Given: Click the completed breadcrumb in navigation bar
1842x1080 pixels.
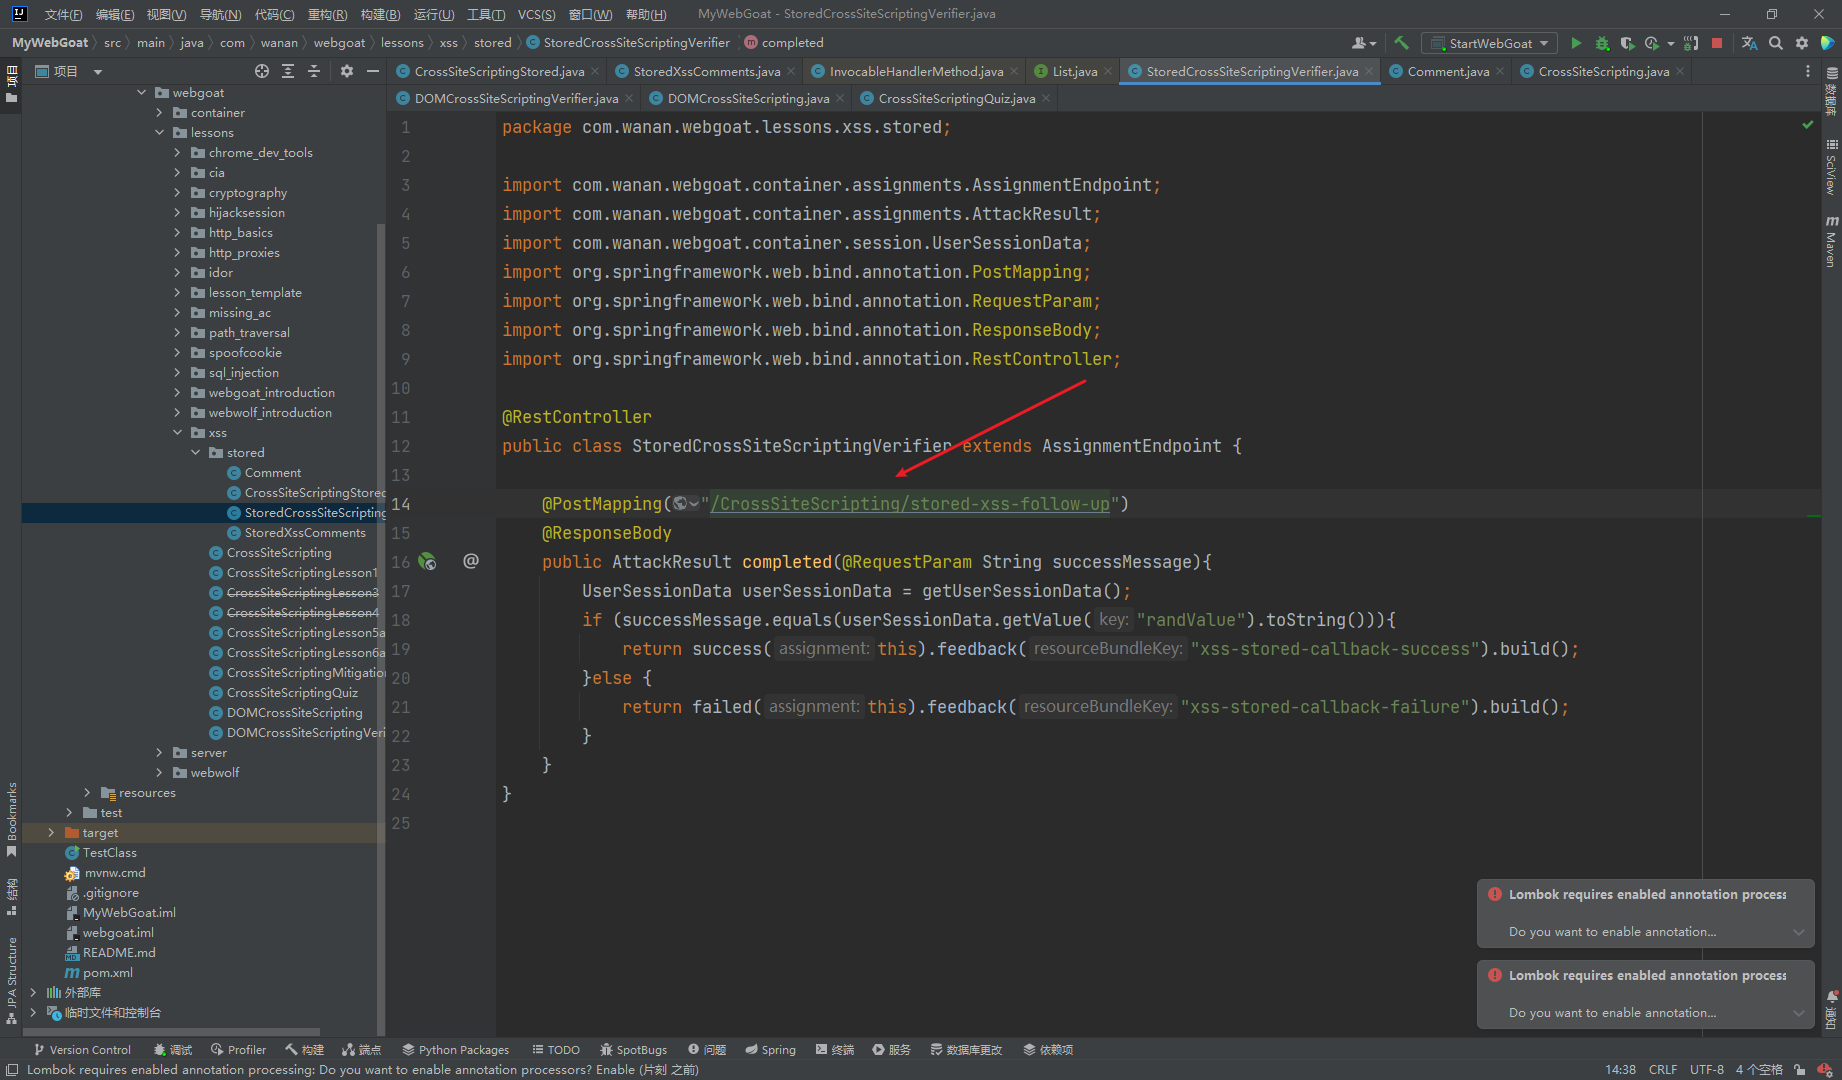Looking at the screenshot, I should click(784, 43).
